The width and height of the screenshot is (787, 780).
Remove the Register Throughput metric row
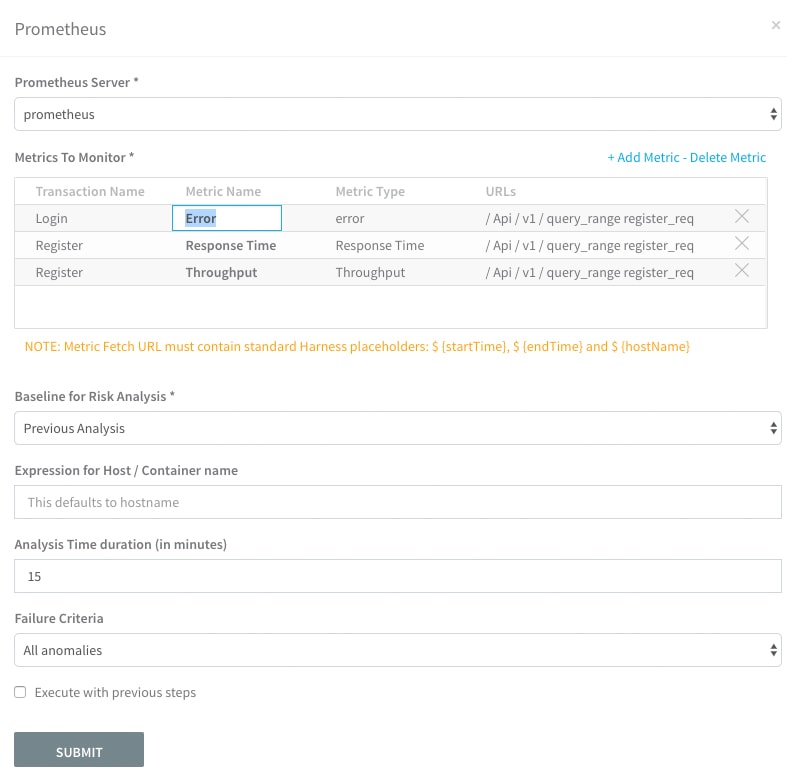tap(741, 271)
